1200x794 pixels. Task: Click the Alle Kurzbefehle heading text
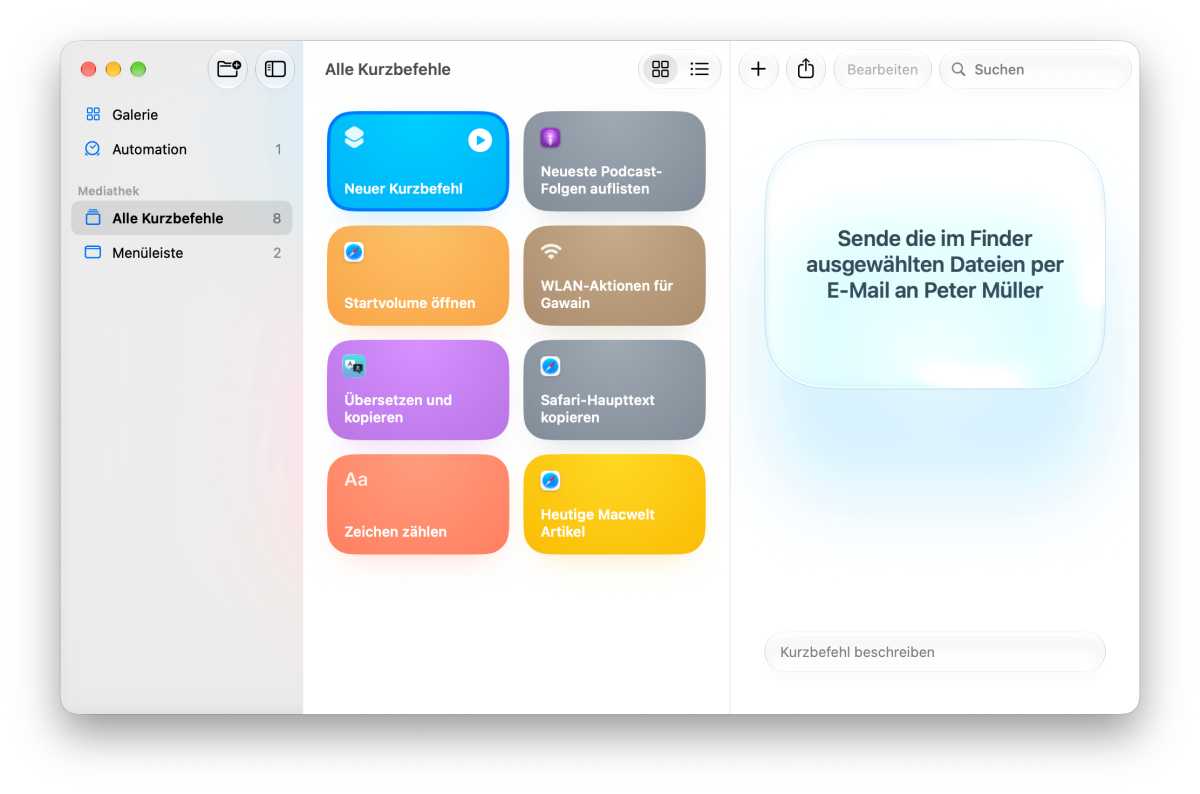[388, 69]
